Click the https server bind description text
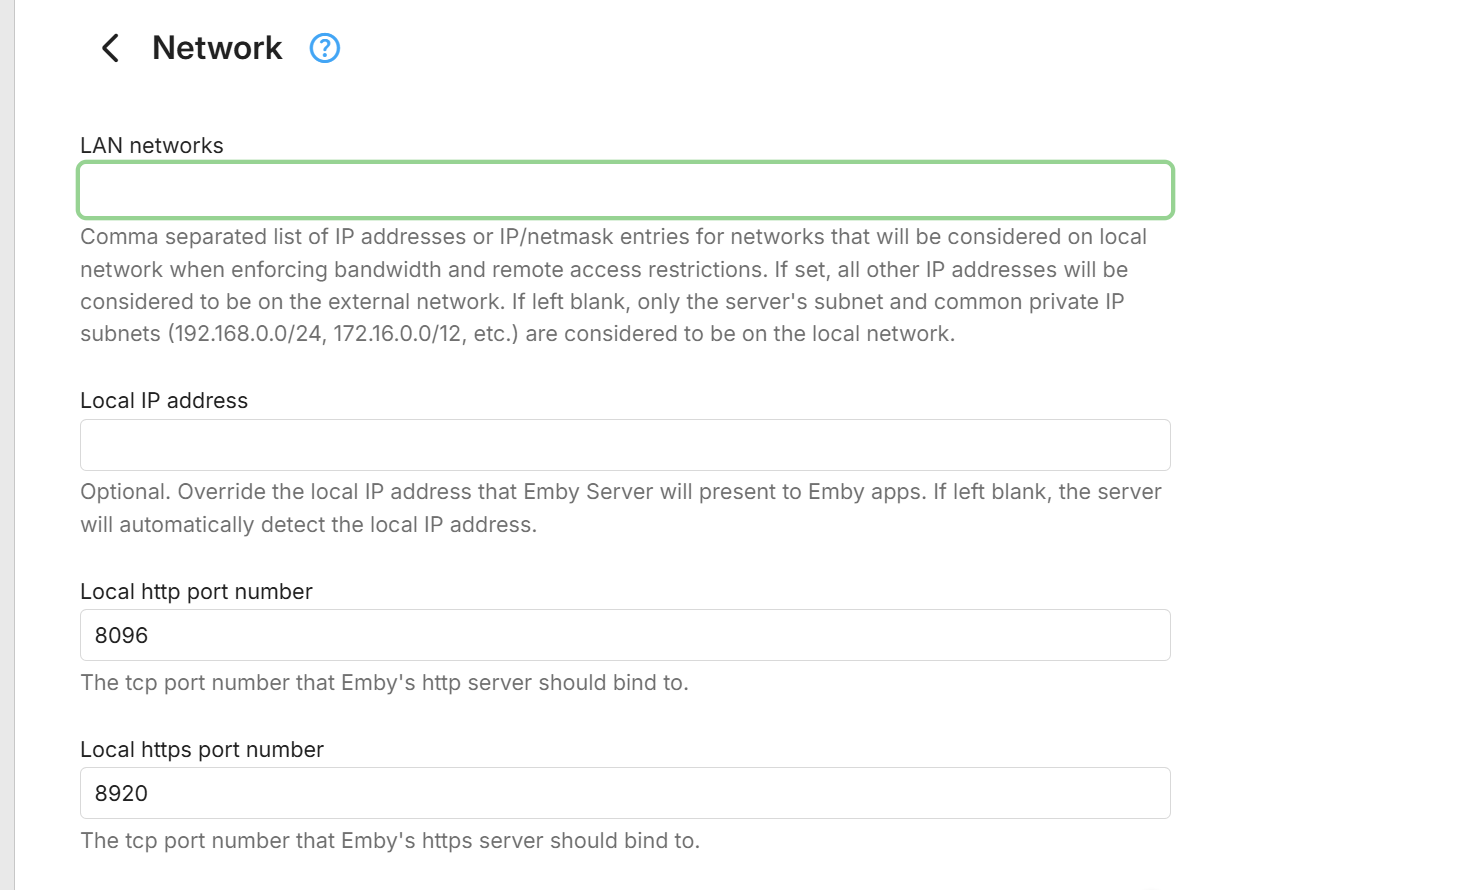Viewport: 1466px width, 890px height. (x=390, y=841)
